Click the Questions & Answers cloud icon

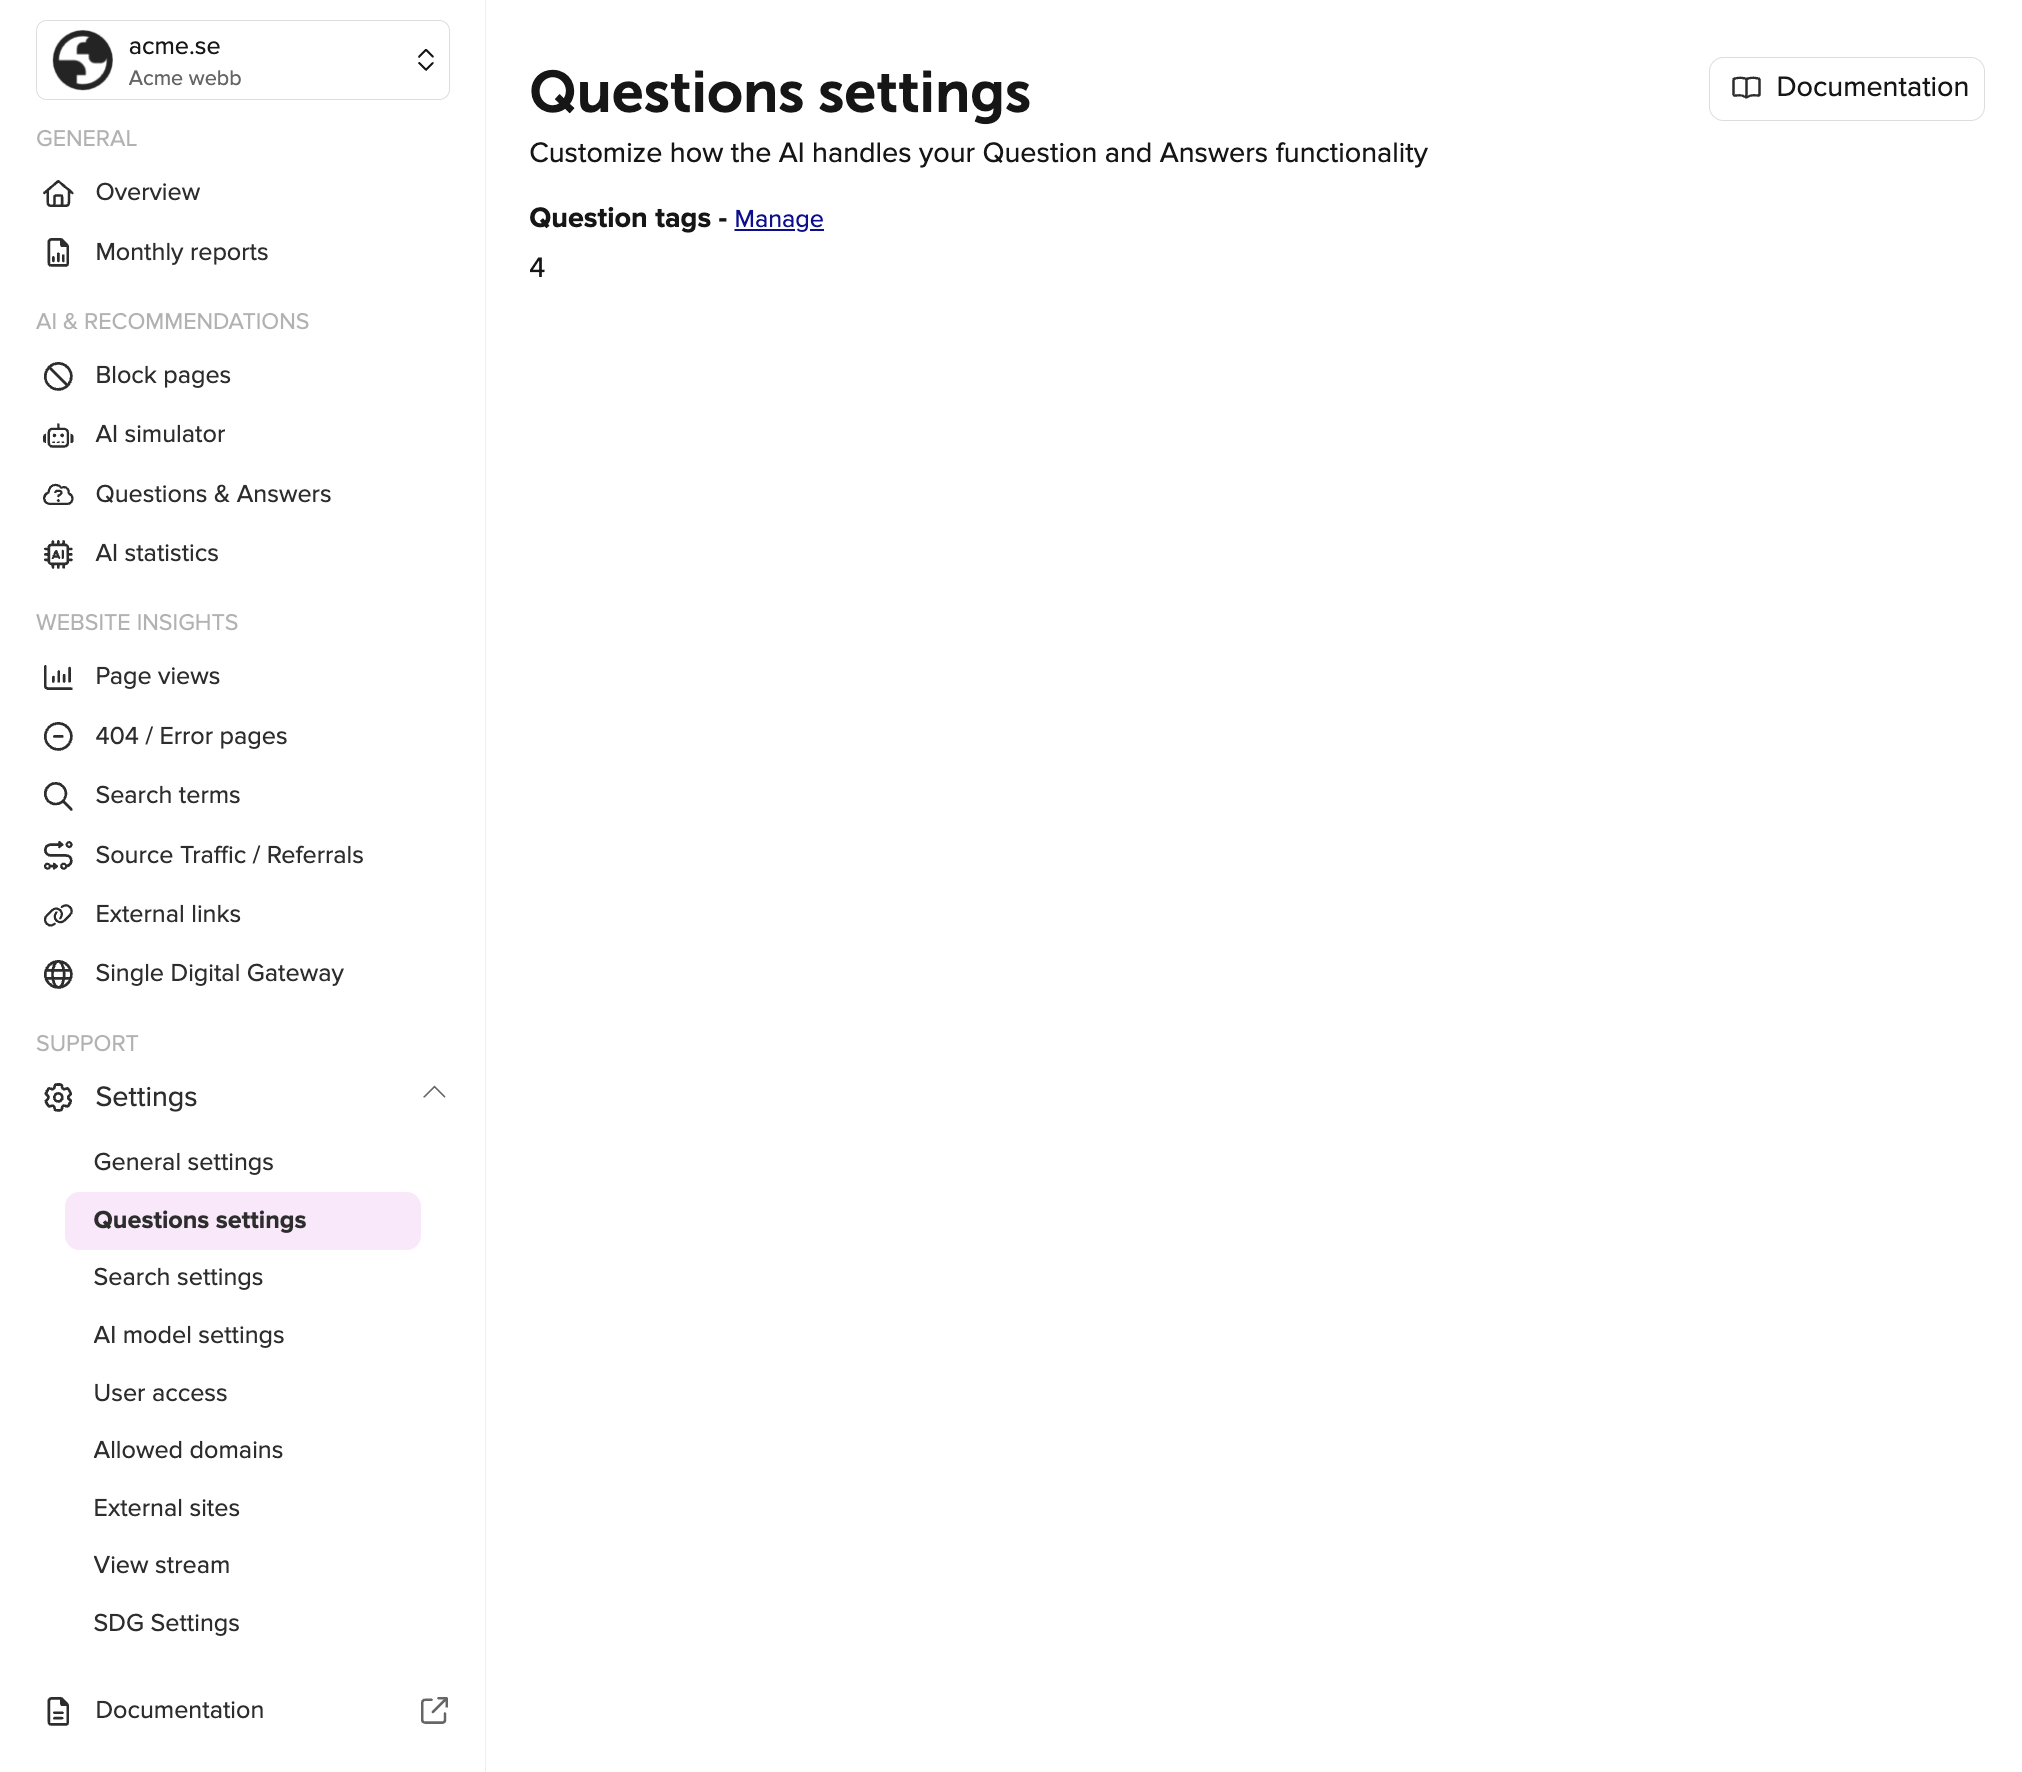click(x=58, y=495)
